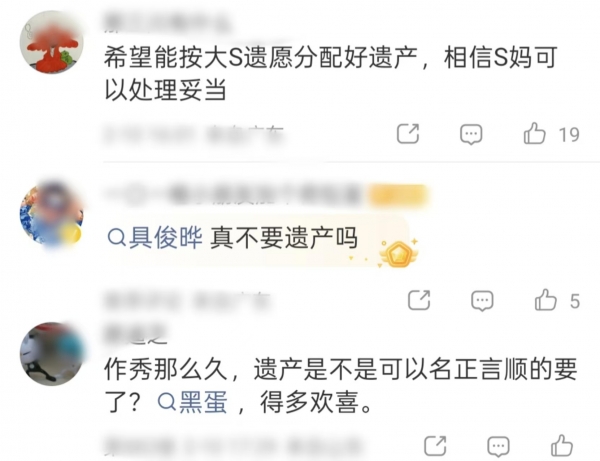
Task: Like the 作秀那么久 comment
Action: 562,445
